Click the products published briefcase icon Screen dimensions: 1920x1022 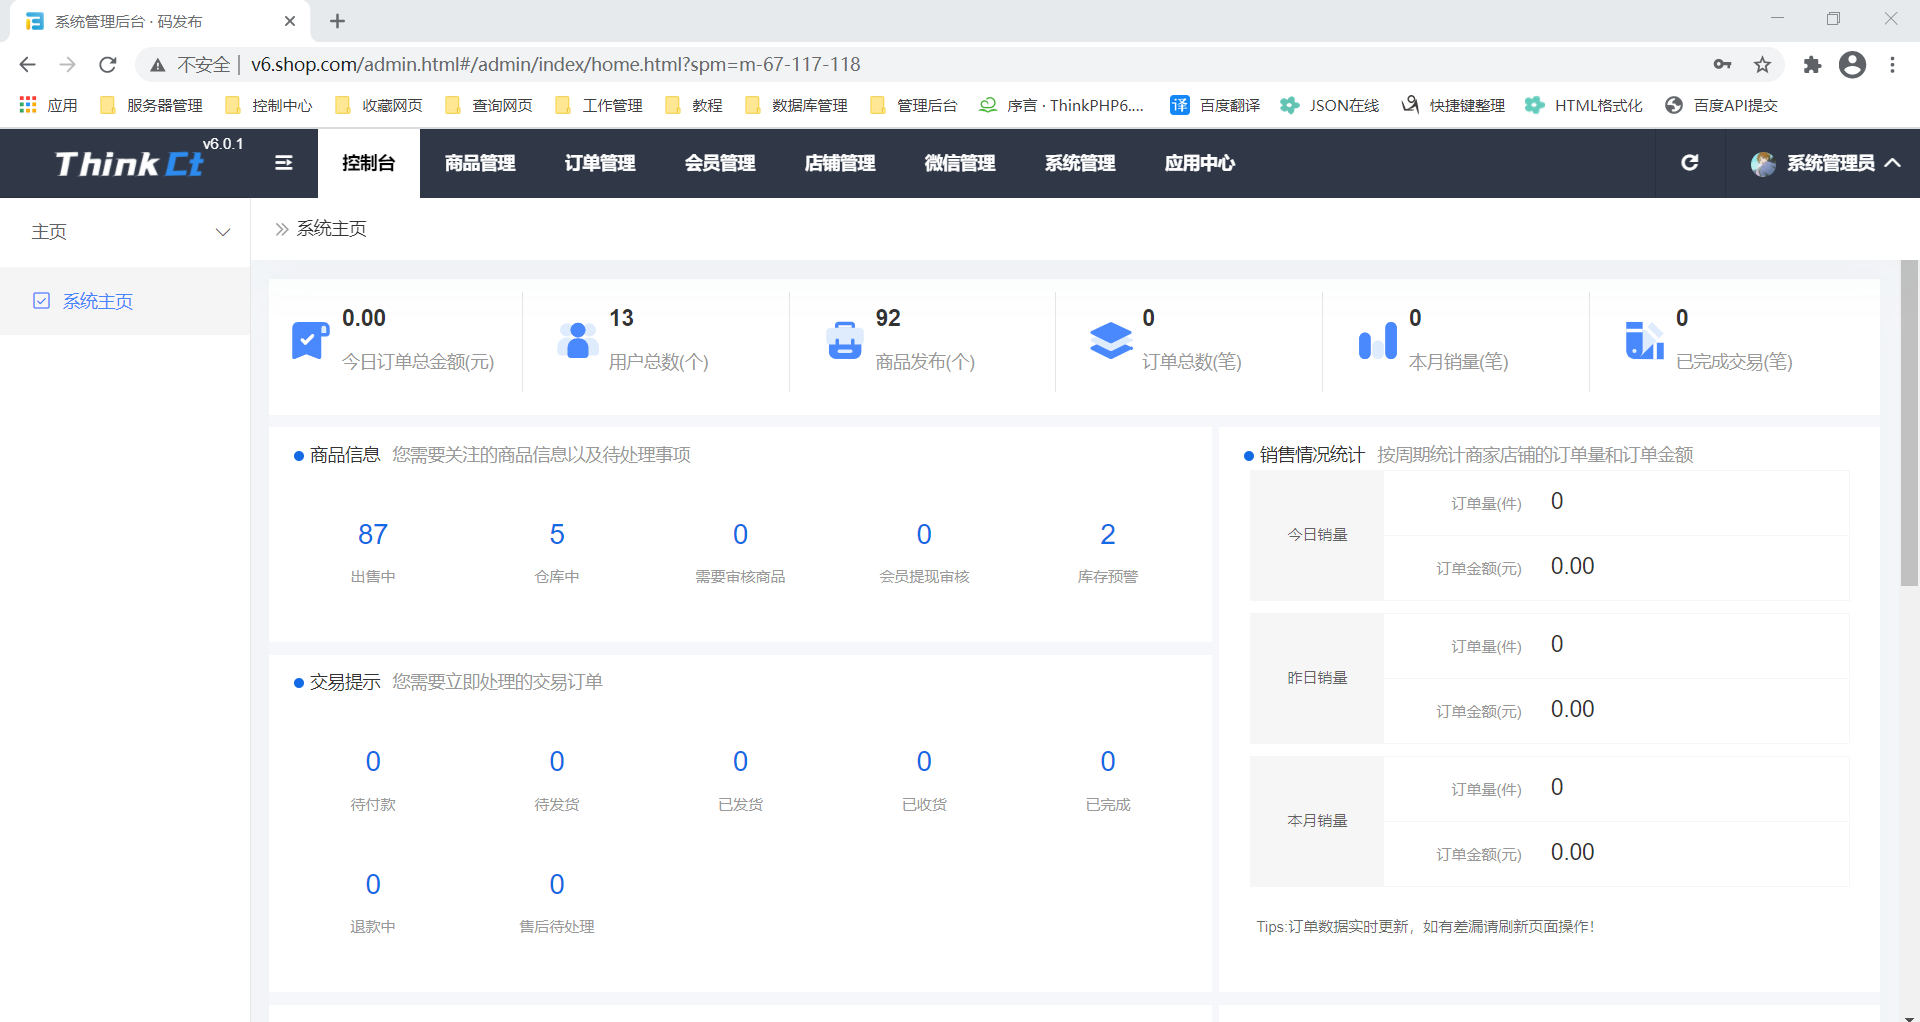coord(844,340)
